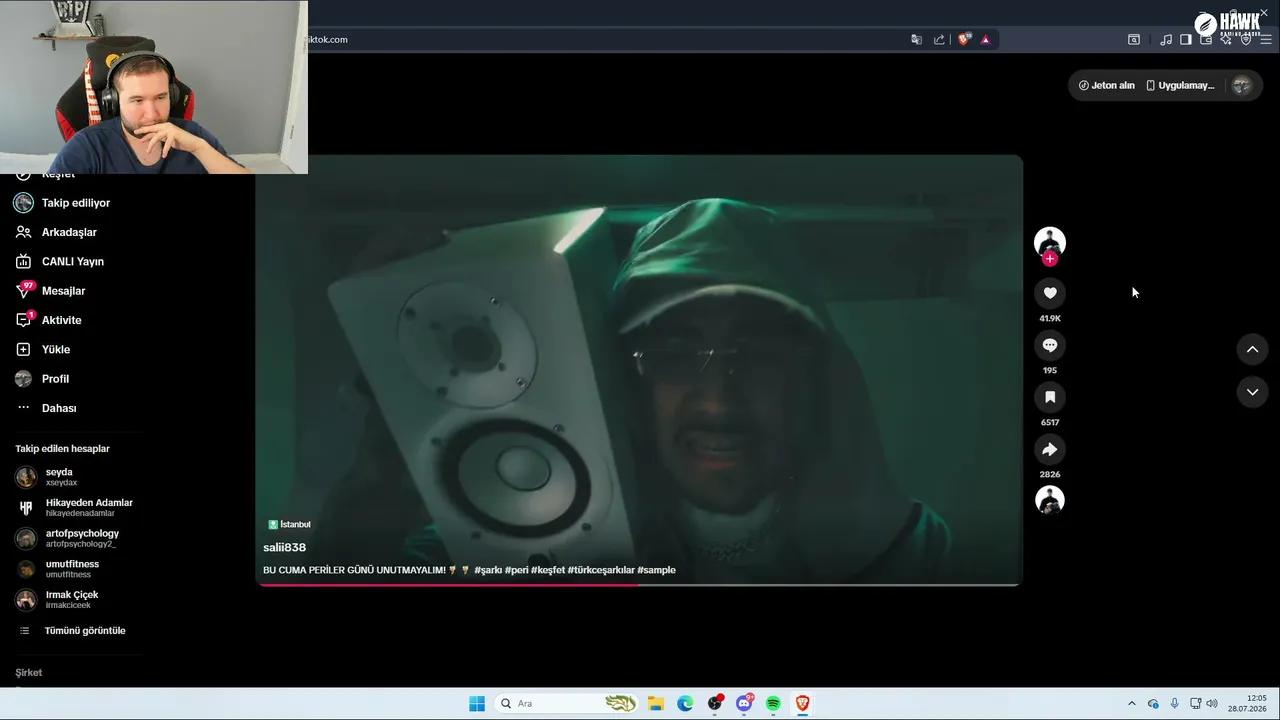This screenshot has height=720, width=1280.
Task: Click the Jeton alın coins button
Action: (x=1106, y=86)
